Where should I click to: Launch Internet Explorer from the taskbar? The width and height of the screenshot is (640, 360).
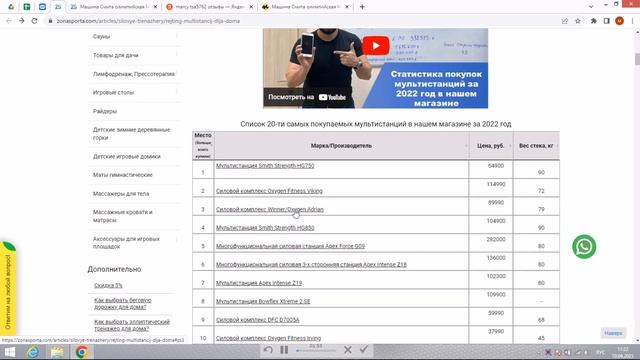[33, 352]
